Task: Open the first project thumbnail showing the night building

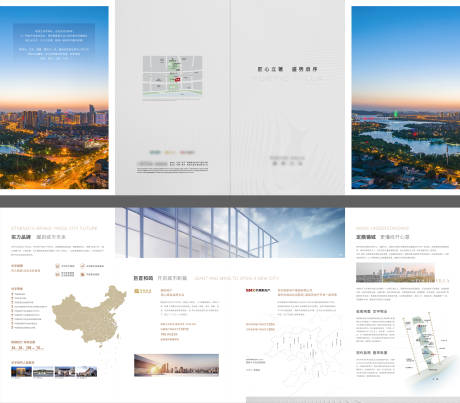Action: [21, 371]
